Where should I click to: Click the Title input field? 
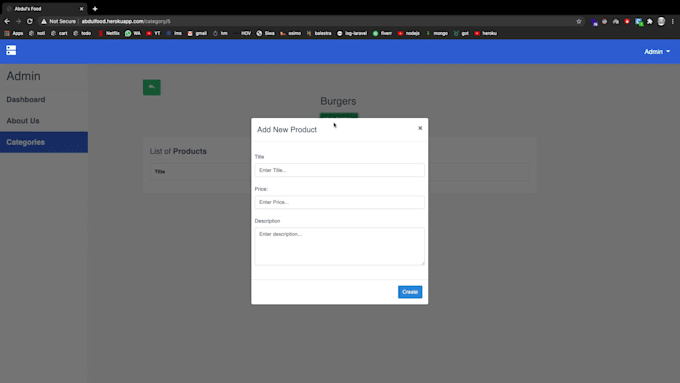pyautogui.click(x=340, y=170)
